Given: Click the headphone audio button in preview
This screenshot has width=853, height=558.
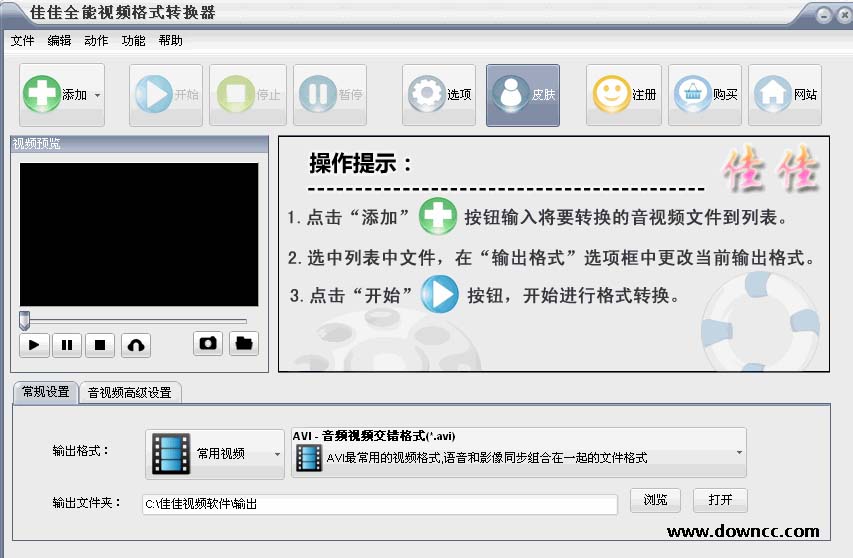Looking at the screenshot, I should pos(135,345).
